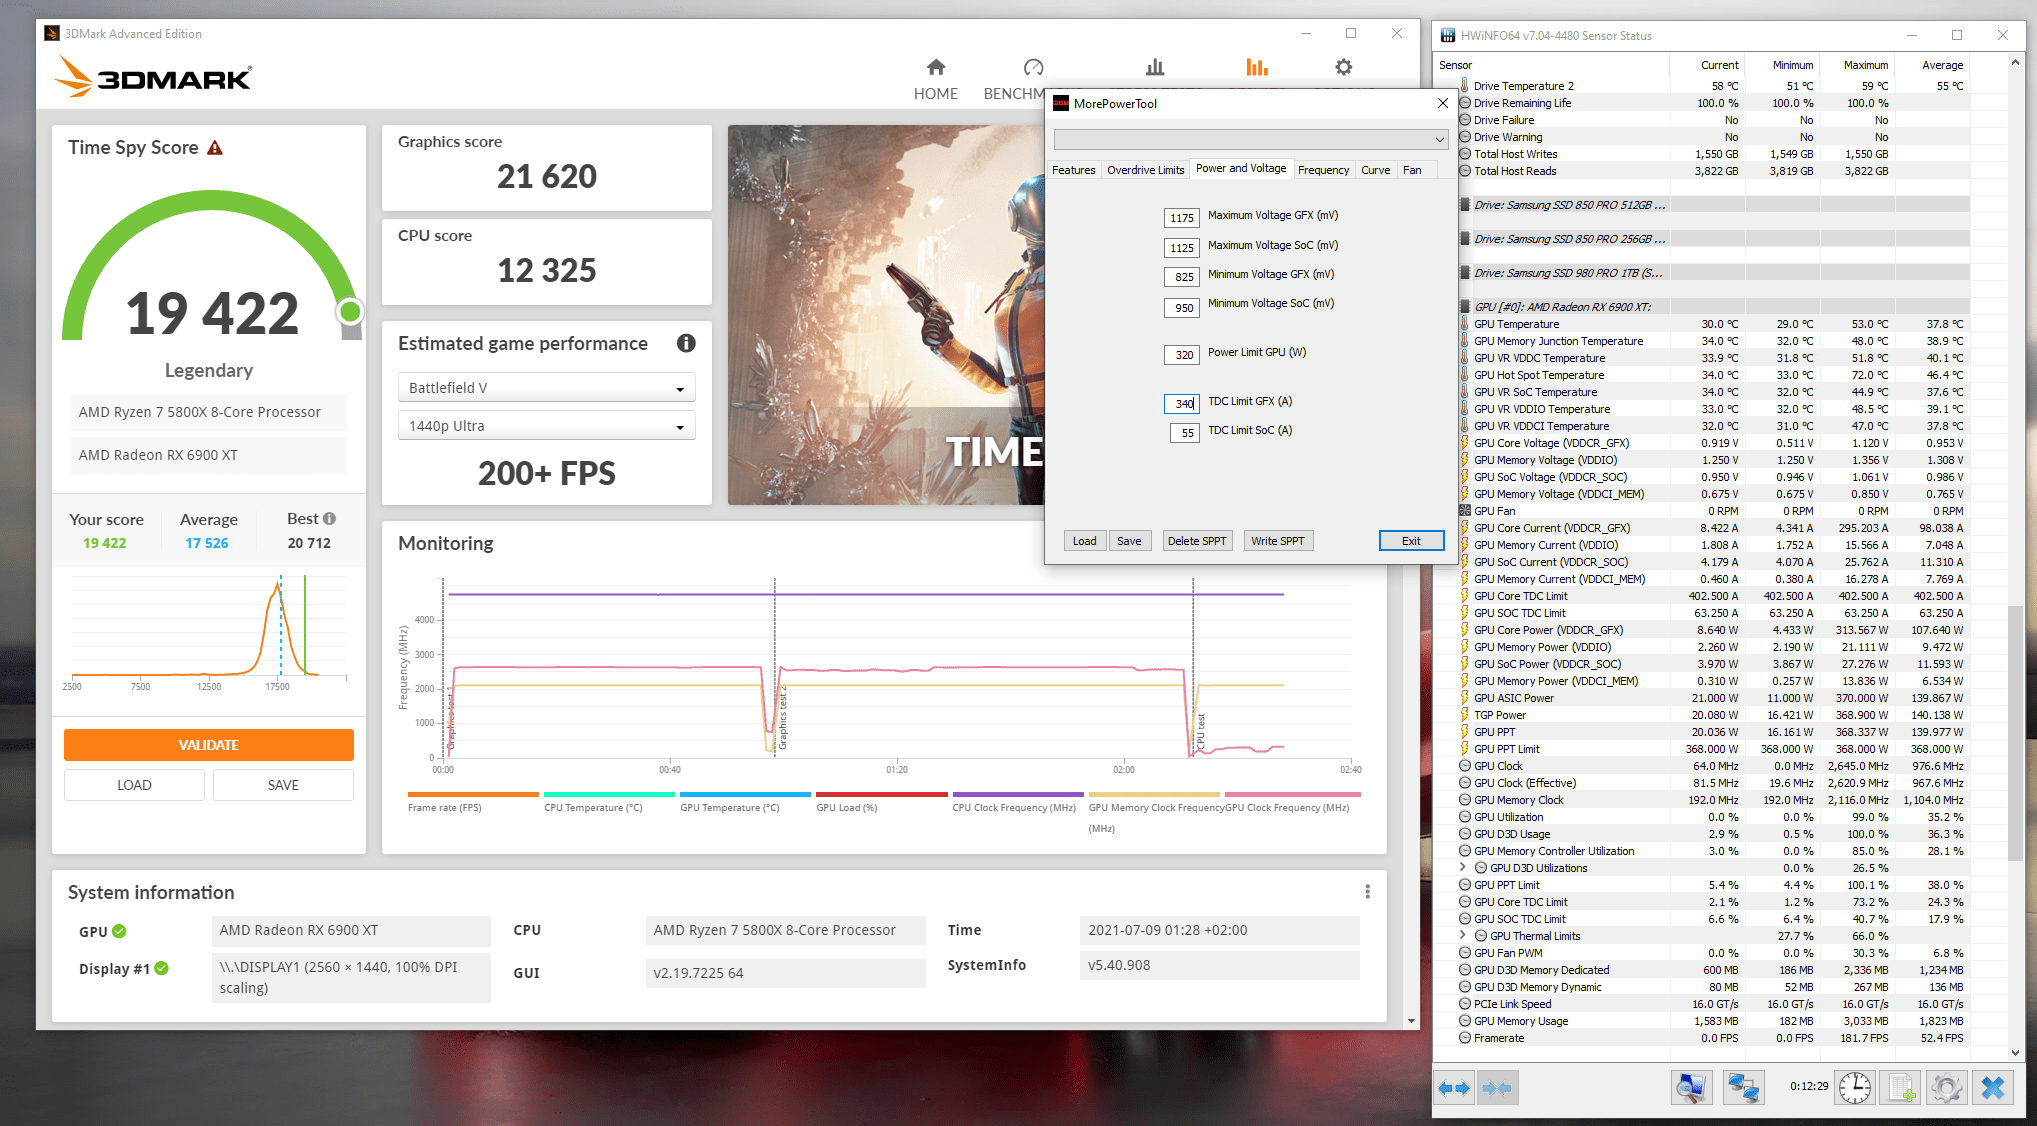
Task: Click TDC Limit SoC input field
Action: (x=1185, y=433)
